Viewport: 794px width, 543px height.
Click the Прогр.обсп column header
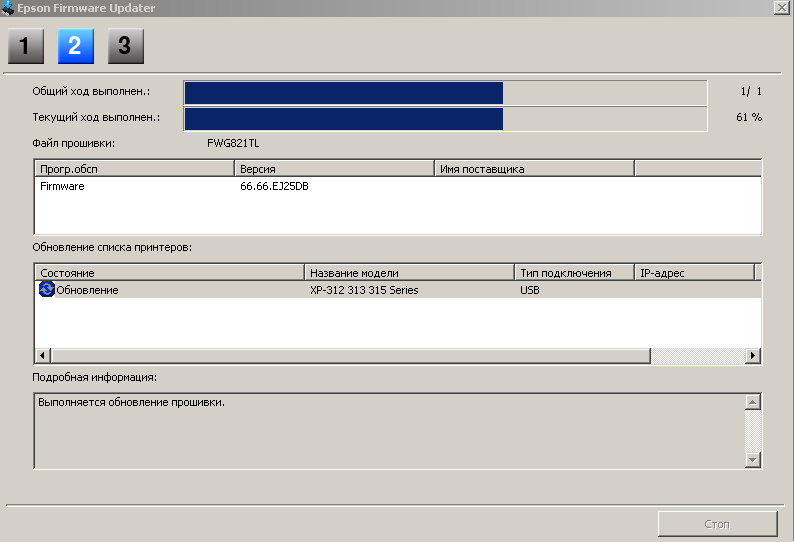coord(134,169)
